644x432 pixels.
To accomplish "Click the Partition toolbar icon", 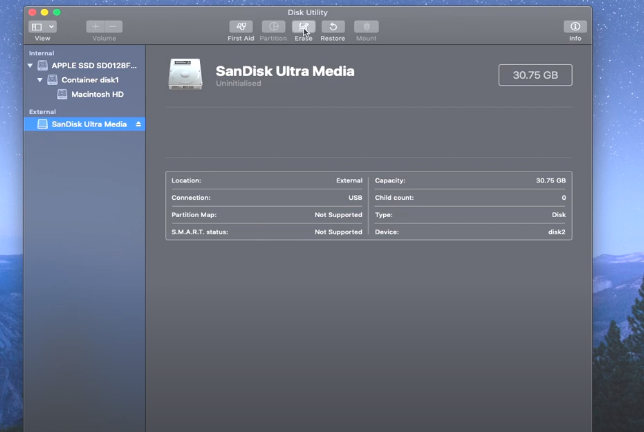I will coord(273,27).
